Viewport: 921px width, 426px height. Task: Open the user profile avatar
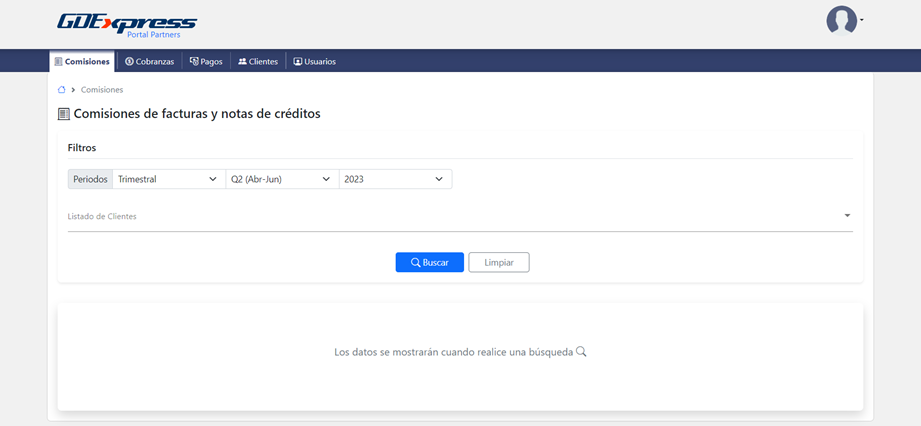click(x=841, y=20)
